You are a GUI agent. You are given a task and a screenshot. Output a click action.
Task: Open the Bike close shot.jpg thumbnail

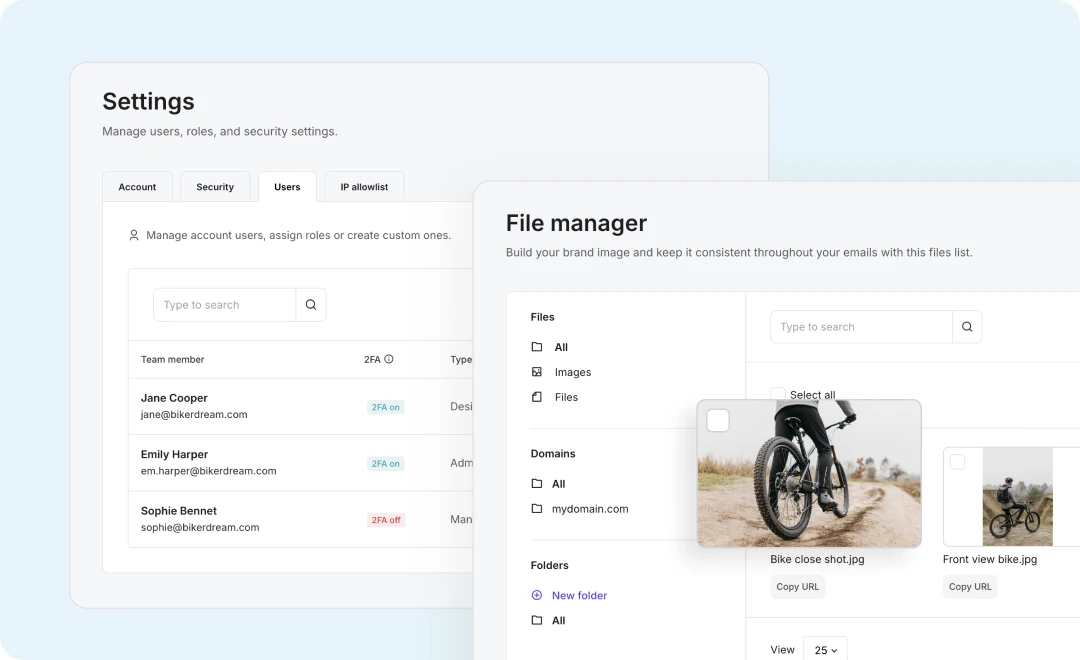click(x=809, y=474)
